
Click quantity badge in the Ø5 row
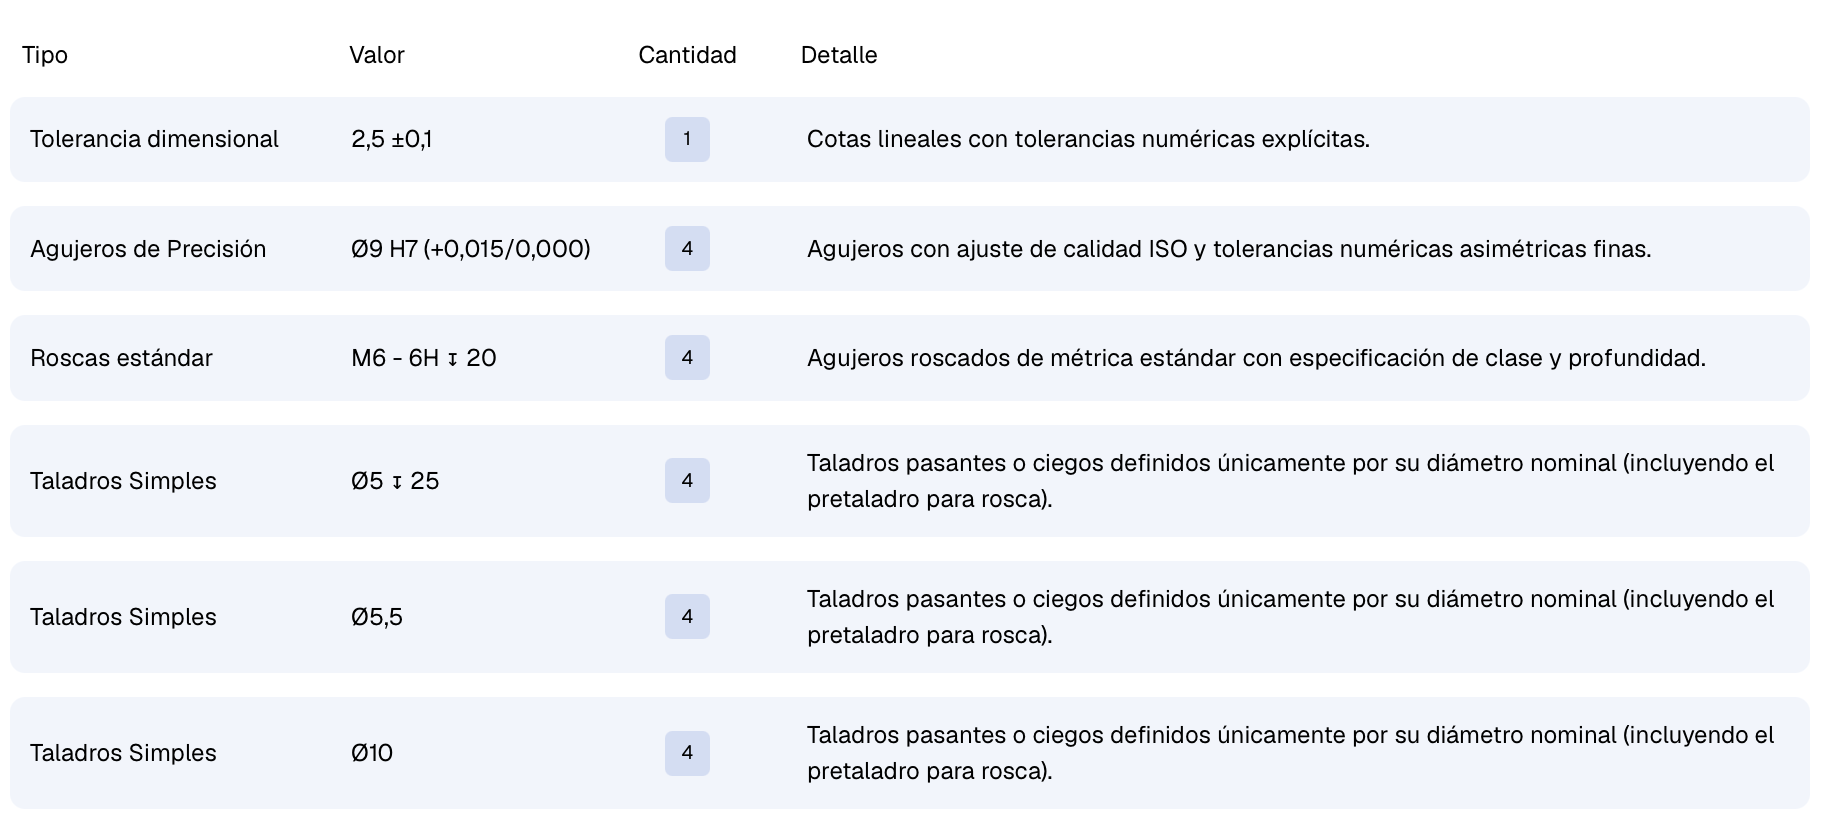point(687,481)
